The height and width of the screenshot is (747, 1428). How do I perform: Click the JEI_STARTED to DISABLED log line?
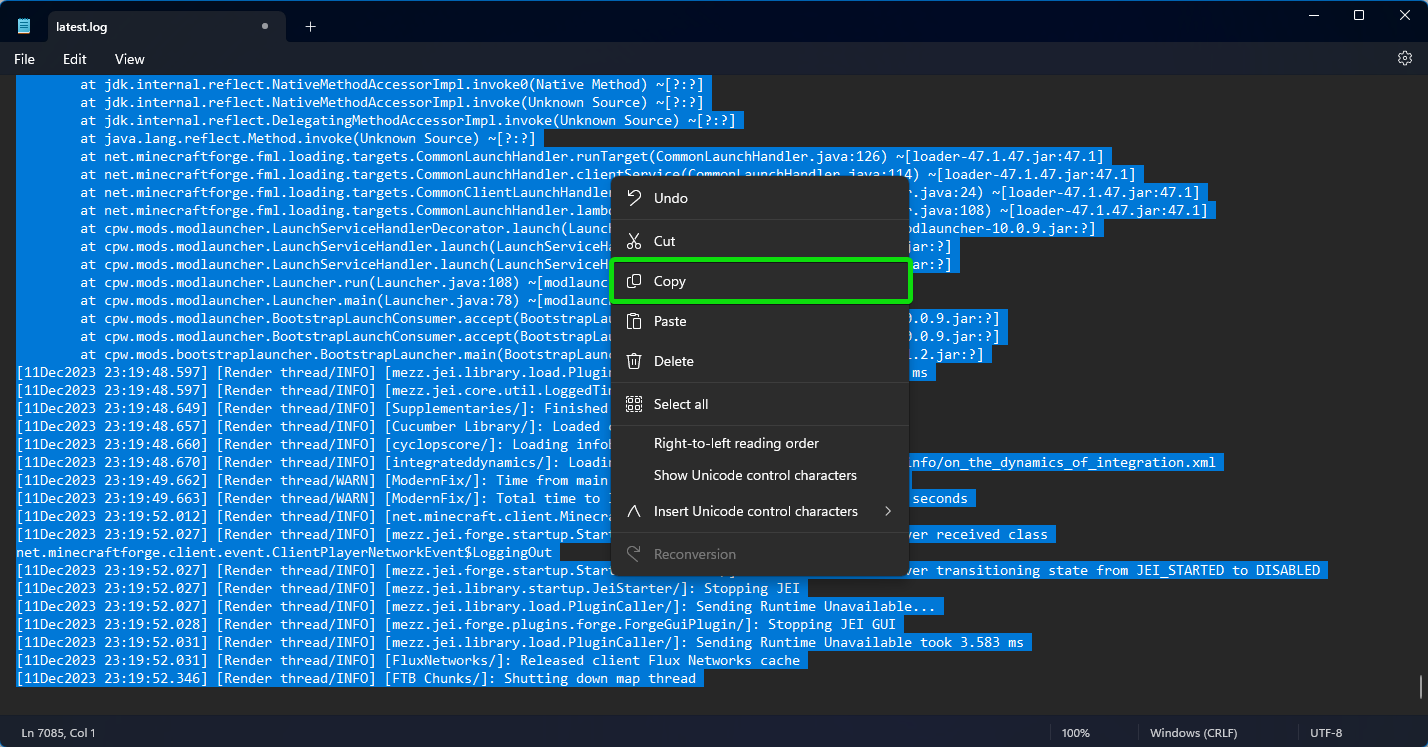[x=672, y=570]
